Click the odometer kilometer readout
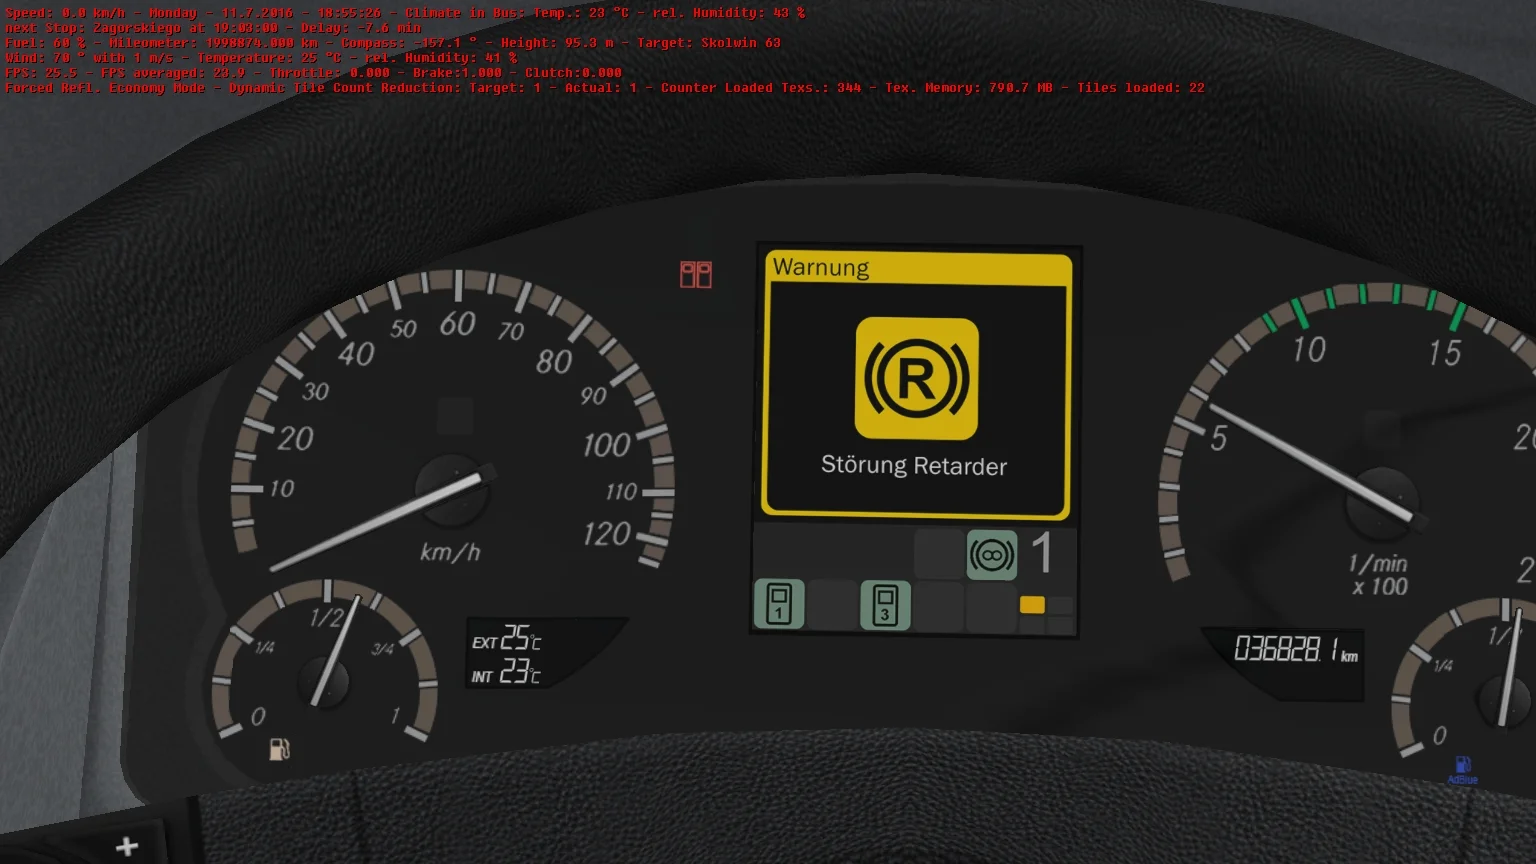 pyautogui.click(x=1295, y=651)
